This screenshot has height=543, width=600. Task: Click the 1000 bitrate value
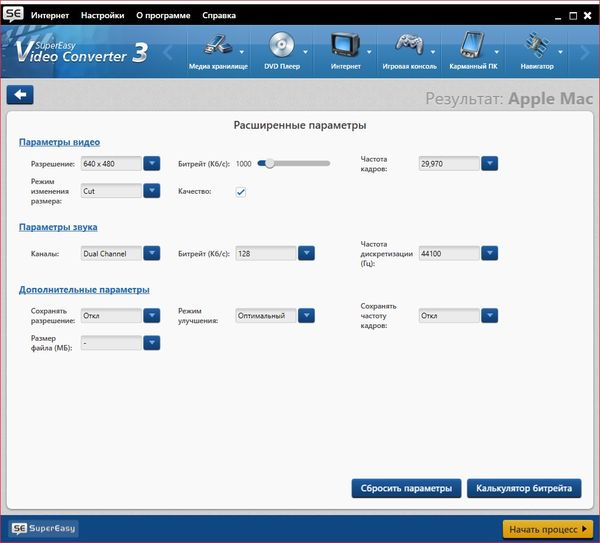pos(243,164)
